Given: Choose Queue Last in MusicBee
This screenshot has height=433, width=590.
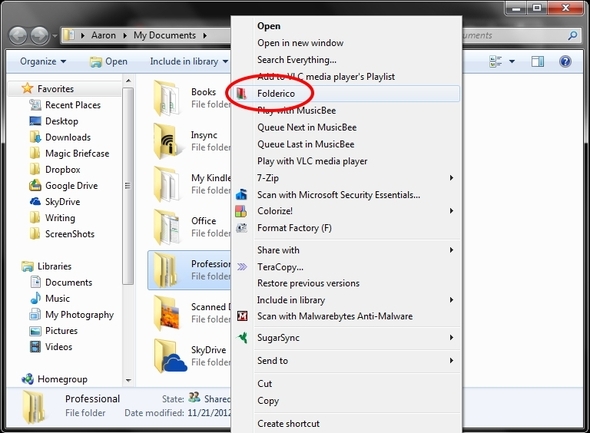Looking at the screenshot, I should pos(306,144).
